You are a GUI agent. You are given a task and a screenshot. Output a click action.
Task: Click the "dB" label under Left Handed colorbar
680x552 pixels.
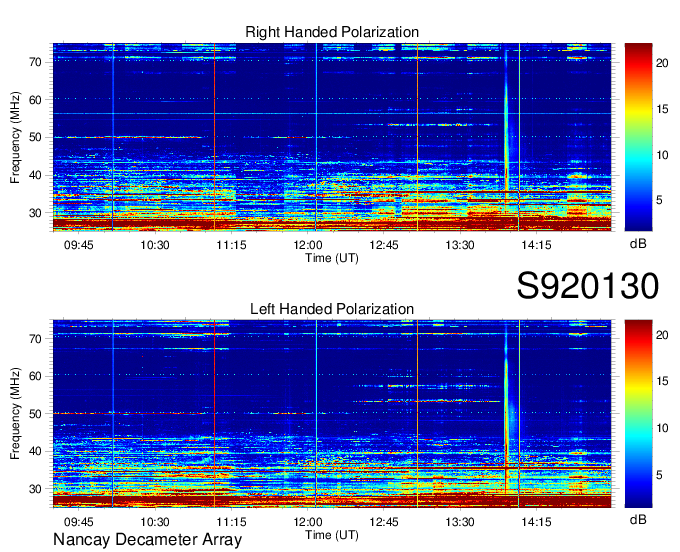coord(638,519)
